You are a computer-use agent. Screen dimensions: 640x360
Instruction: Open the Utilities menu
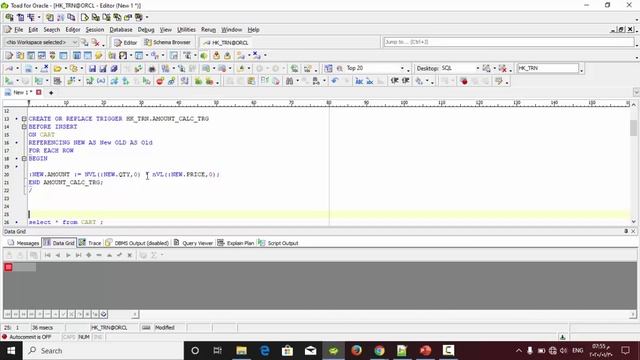click(x=186, y=30)
